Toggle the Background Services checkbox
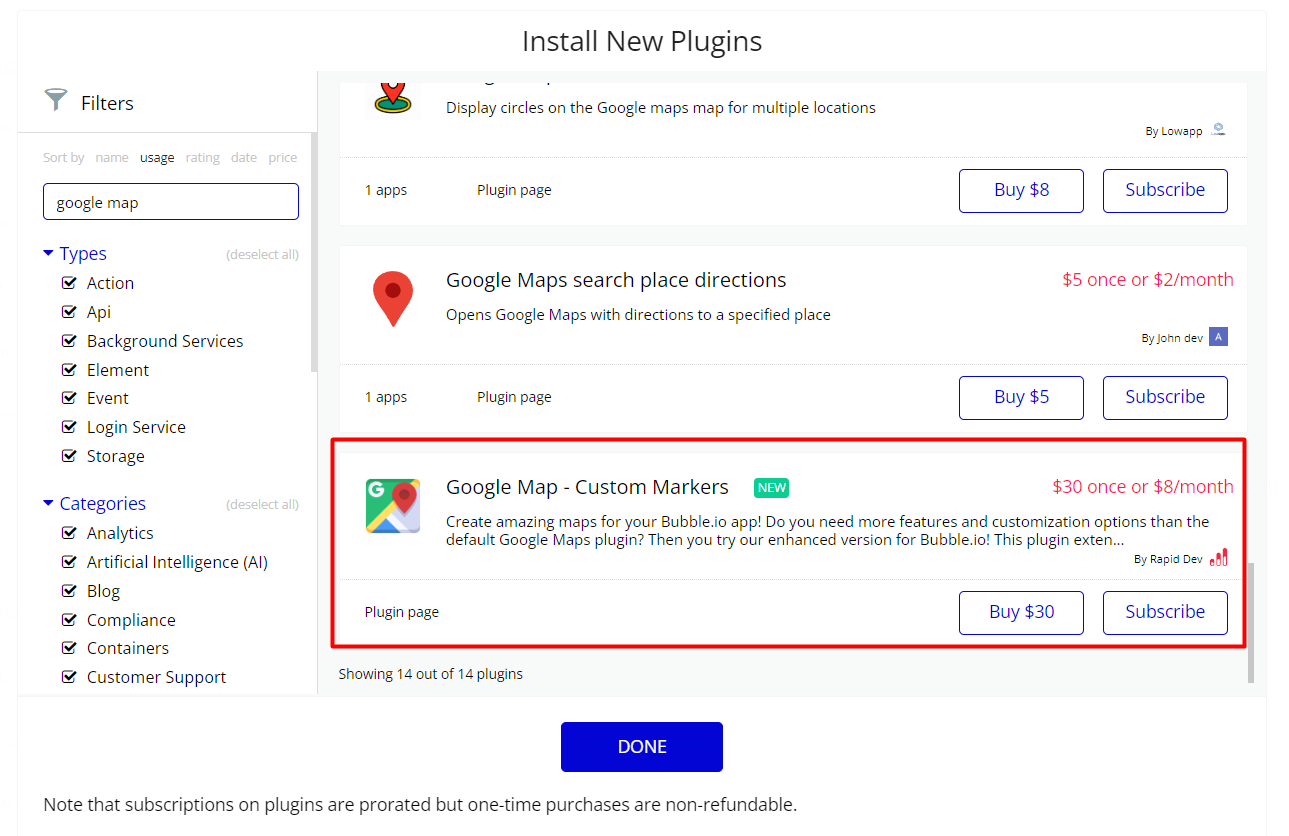This screenshot has height=836, width=1289. [69, 341]
